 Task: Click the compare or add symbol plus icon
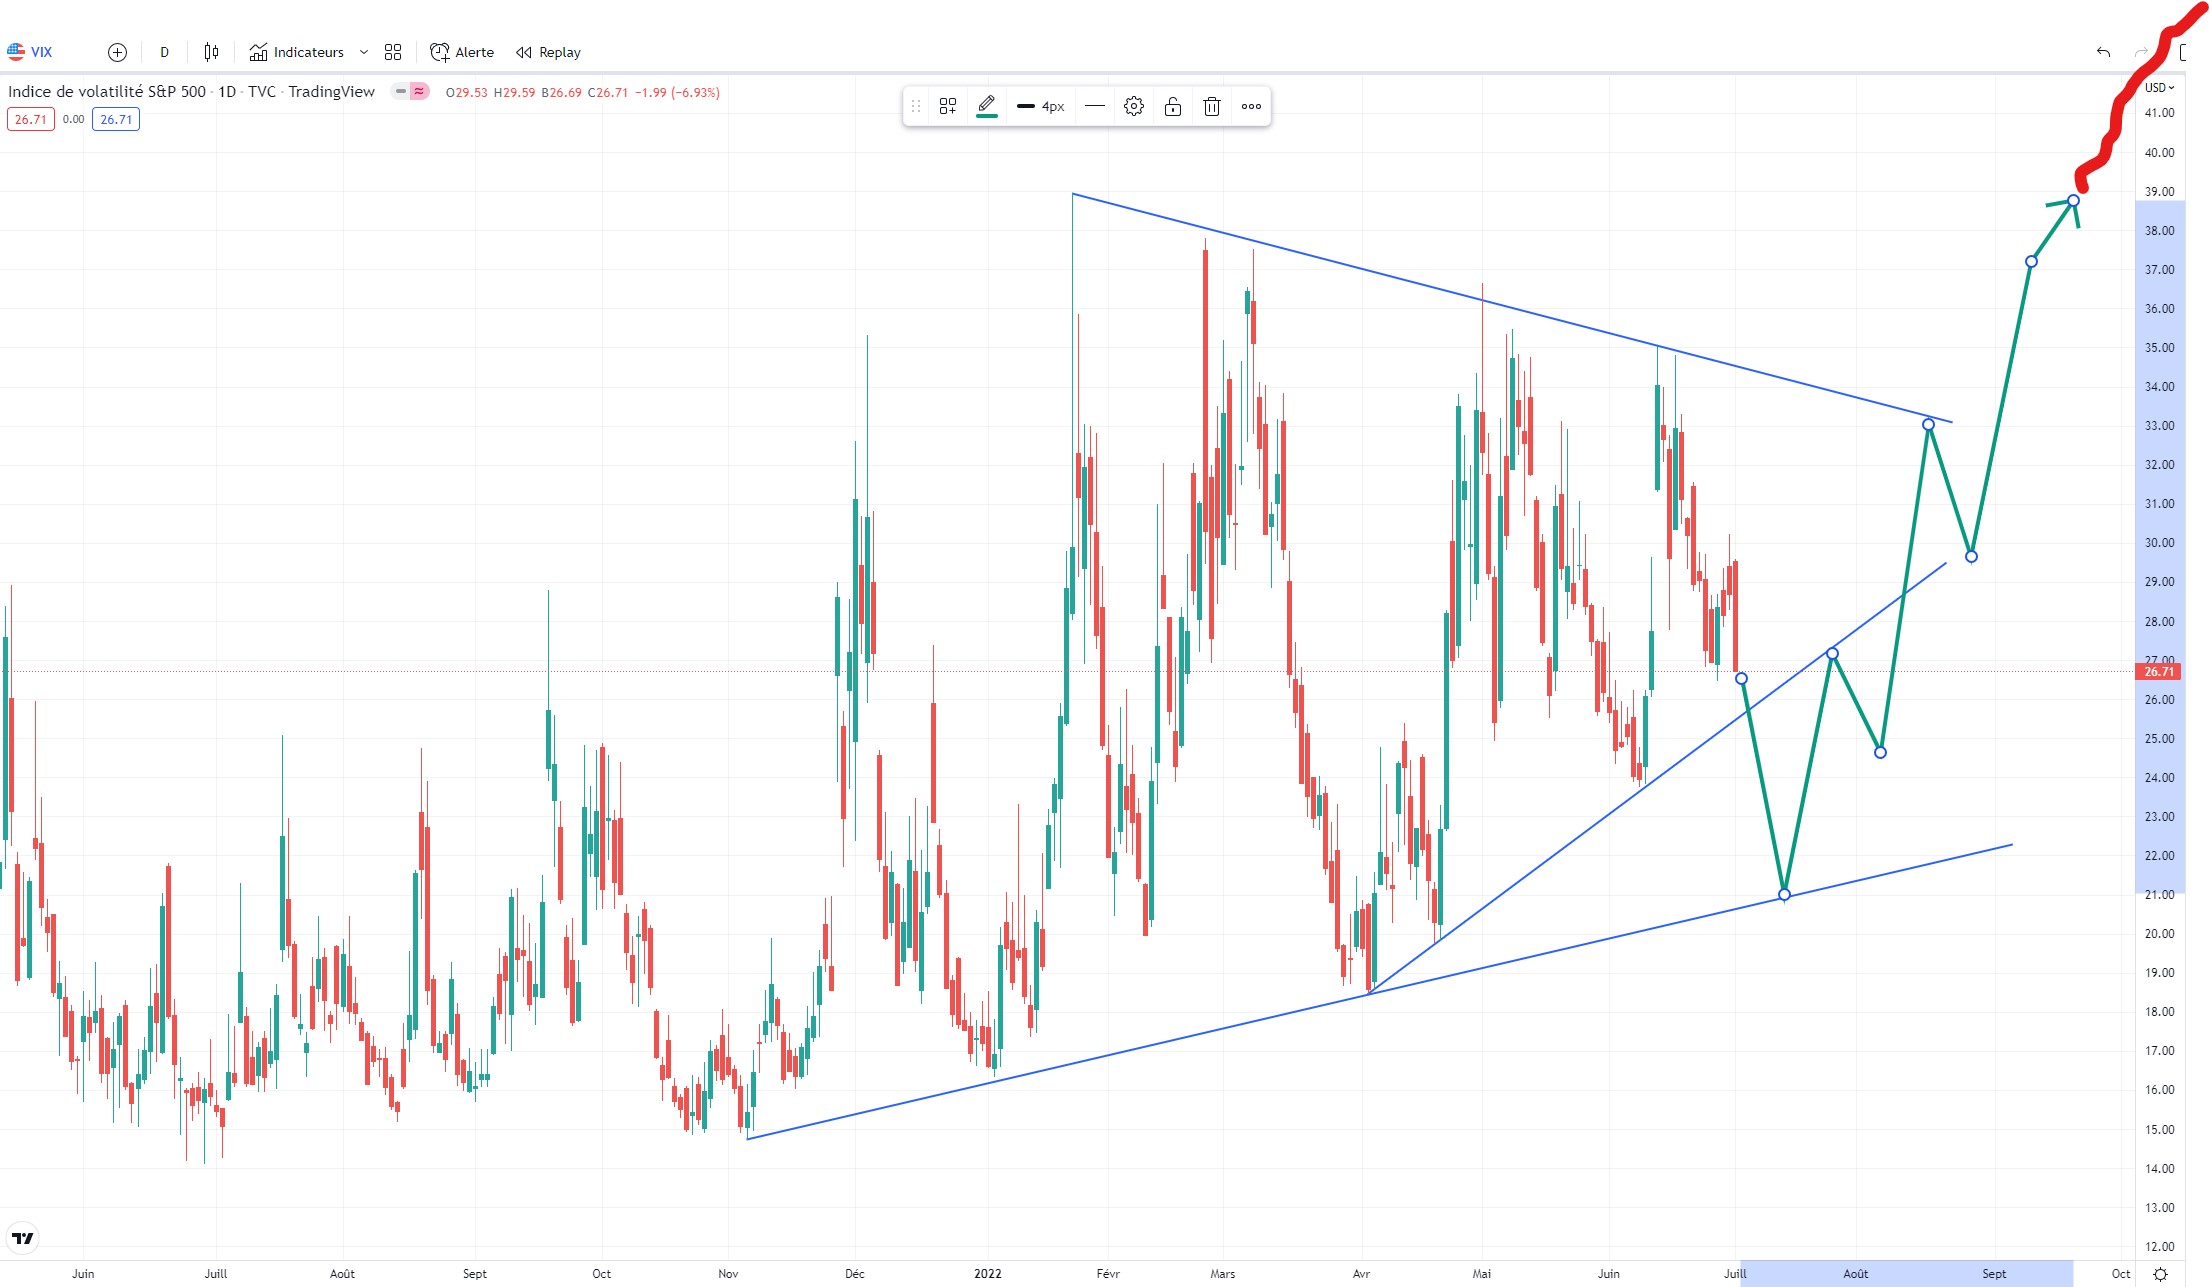(117, 52)
